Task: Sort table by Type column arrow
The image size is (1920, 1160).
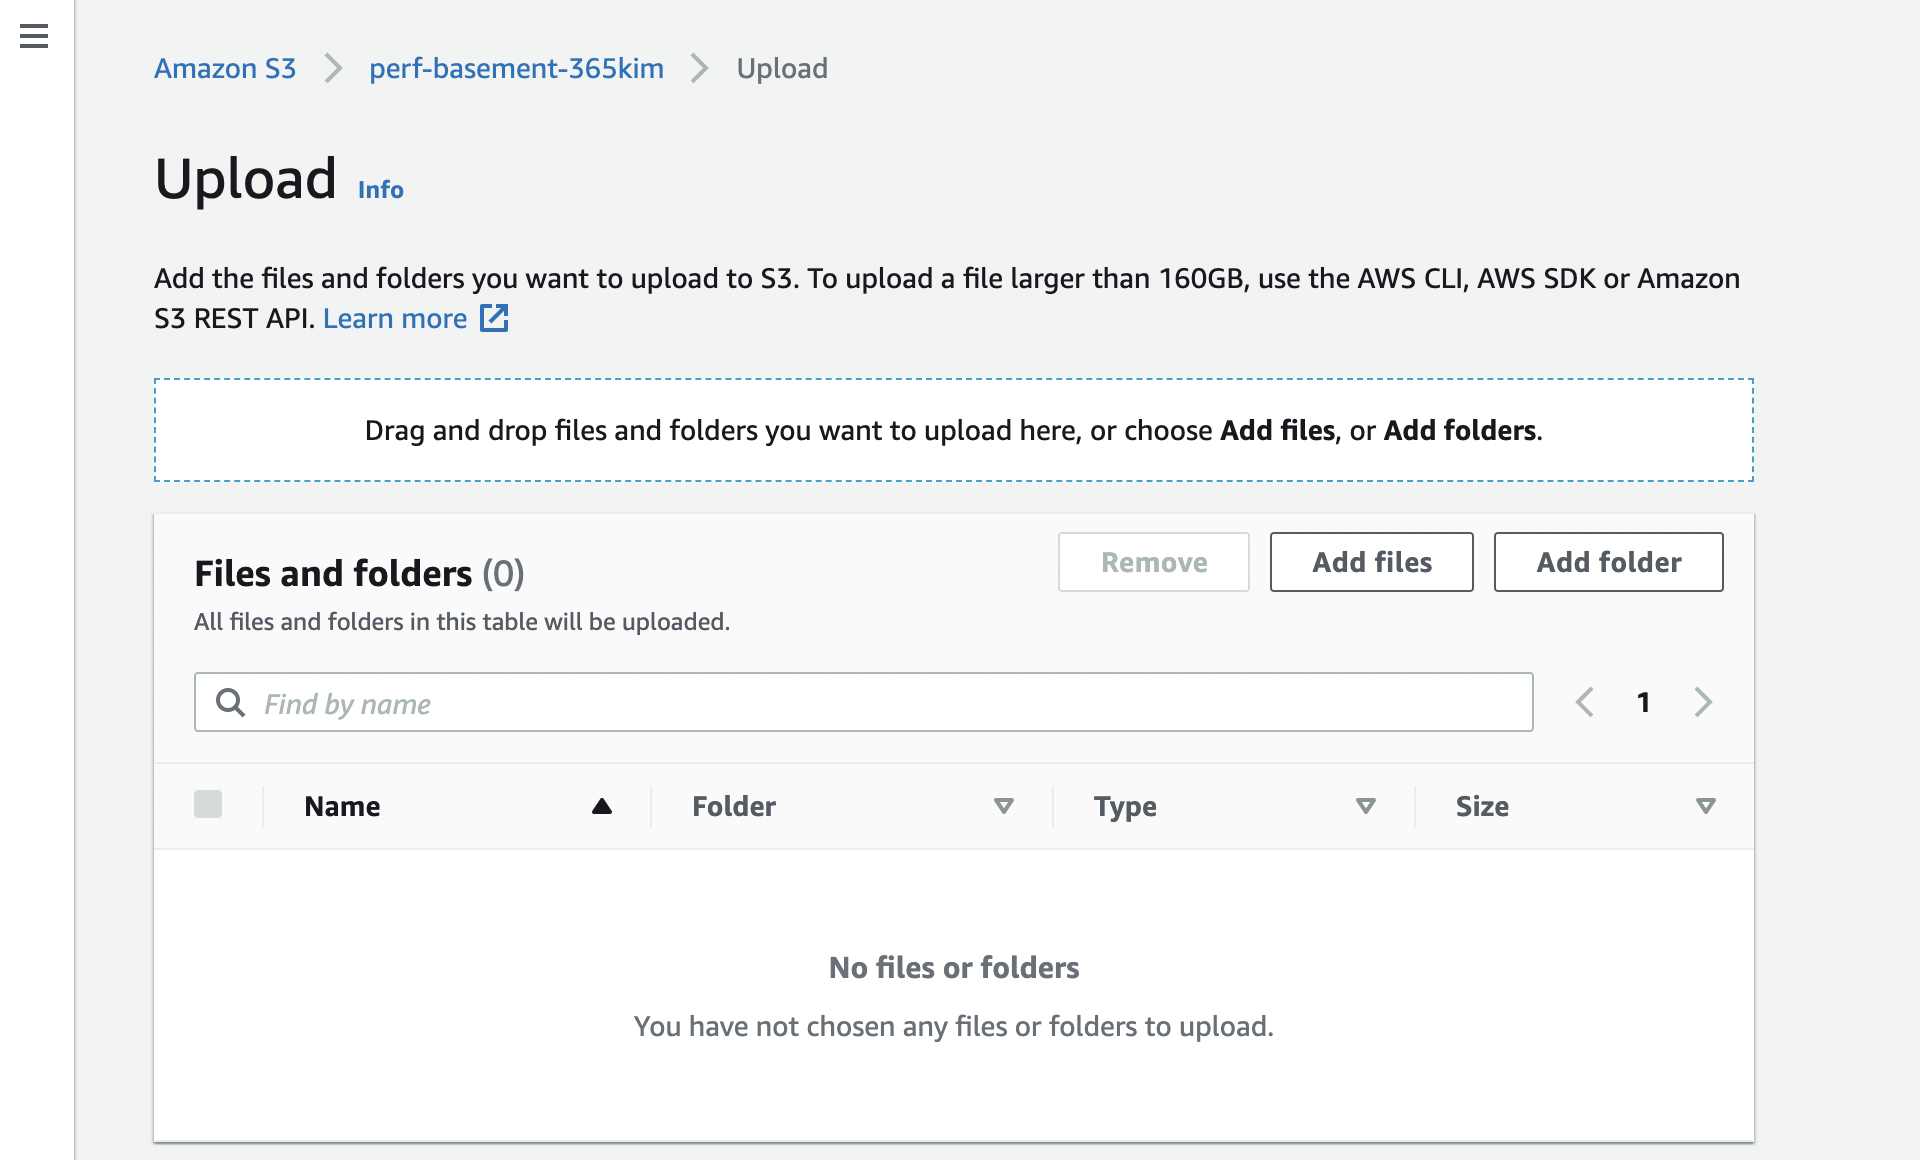Action: [1365, 806]
